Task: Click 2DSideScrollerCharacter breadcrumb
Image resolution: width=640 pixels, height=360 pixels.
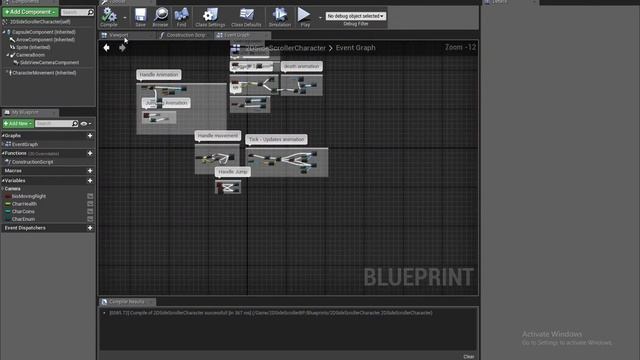Action: click(x=286, y=48)
